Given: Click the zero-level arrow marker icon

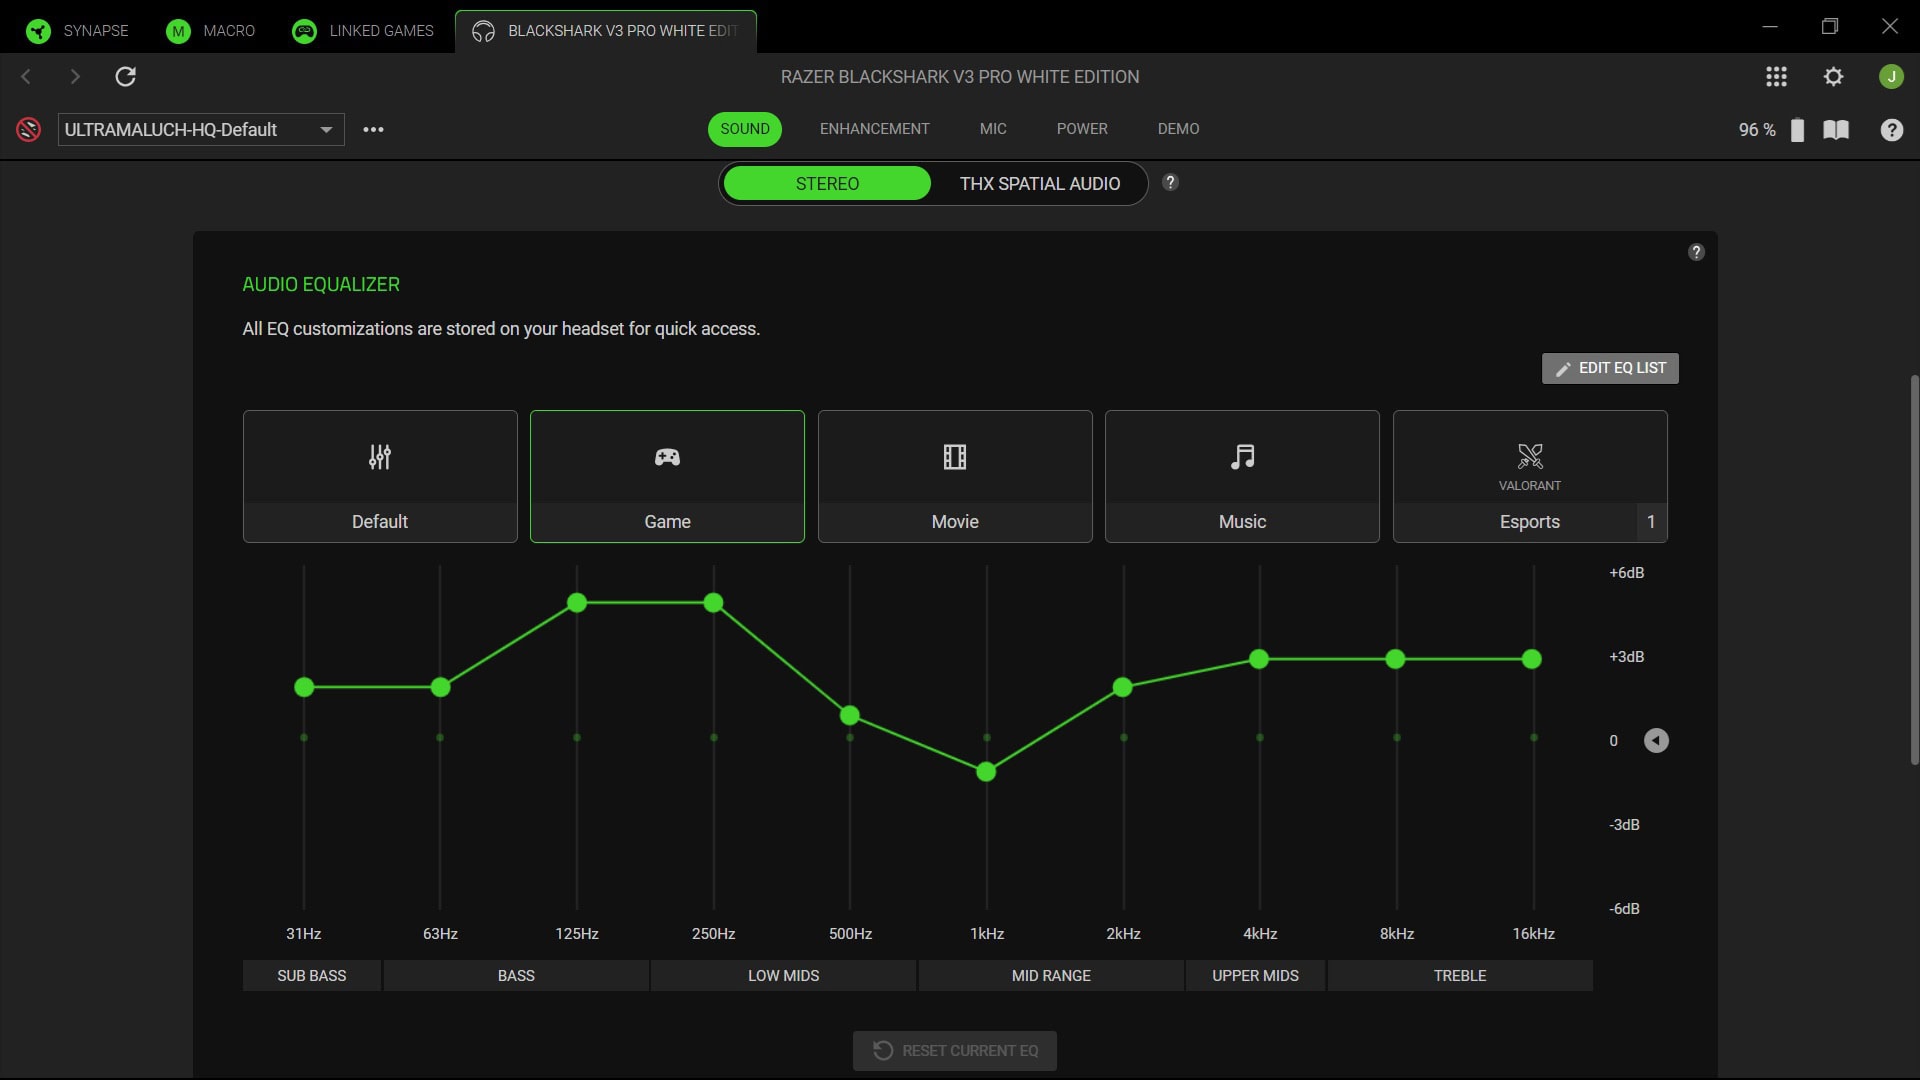Looking at the screenshot, I should (1656, 740).
